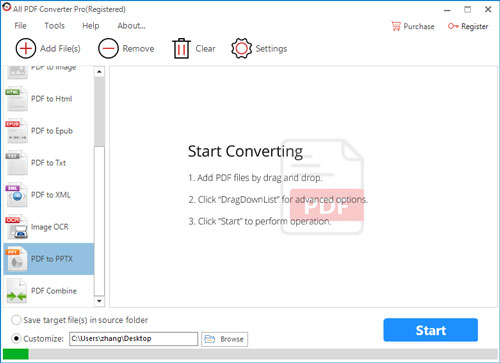Choose PDF to Epub label
This screenshot has width=500, height=363.
[52, 131]
